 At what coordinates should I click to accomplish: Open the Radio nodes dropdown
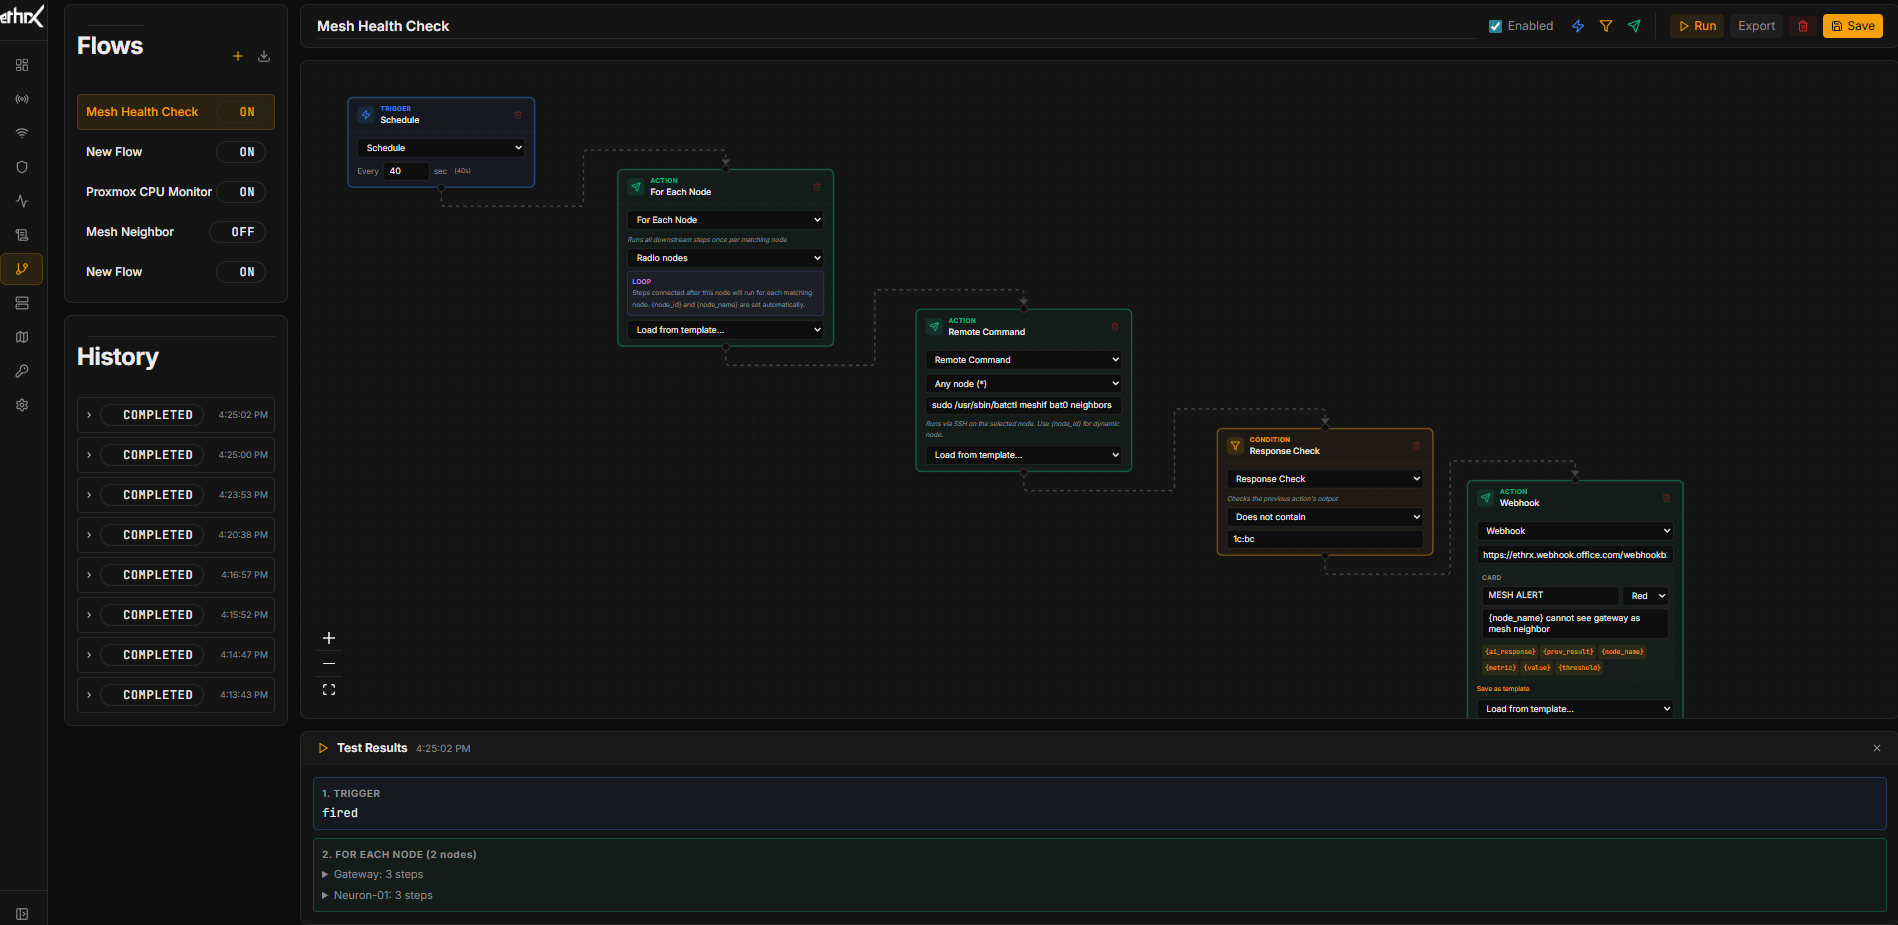[726, 258]
